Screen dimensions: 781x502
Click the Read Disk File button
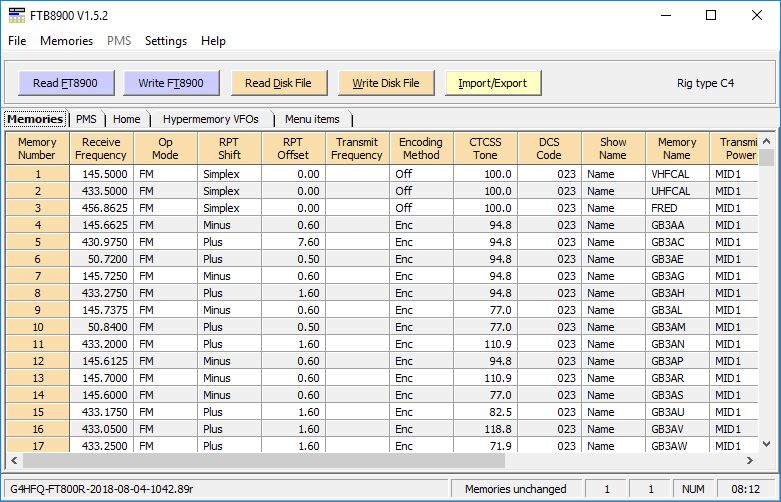(278, 83)
